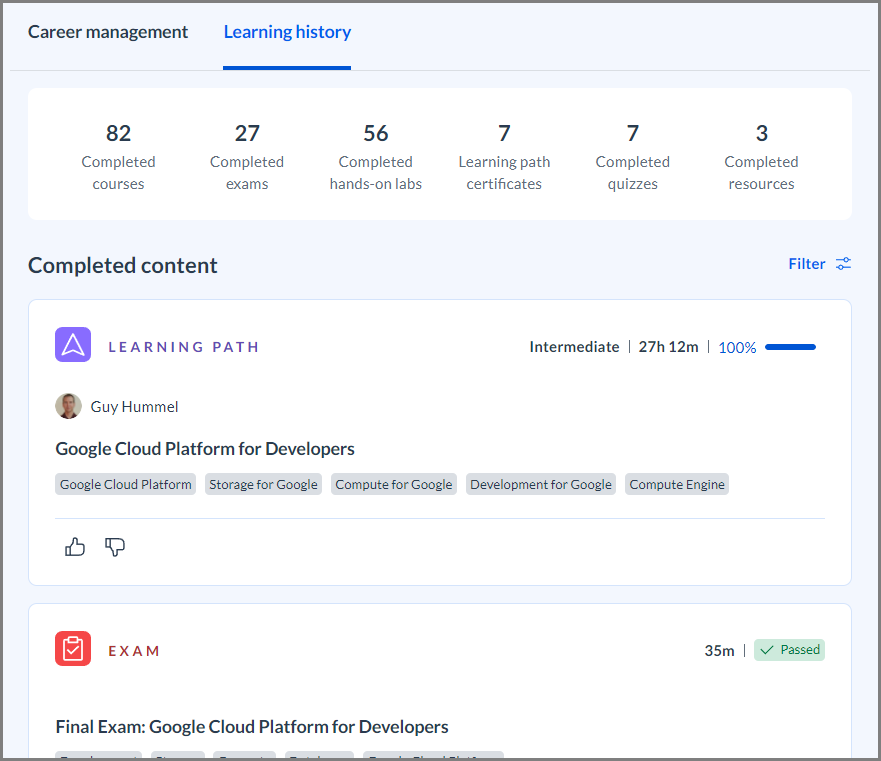
Task: Select the Compute for Google tag
Action: (x=393, y=484)
